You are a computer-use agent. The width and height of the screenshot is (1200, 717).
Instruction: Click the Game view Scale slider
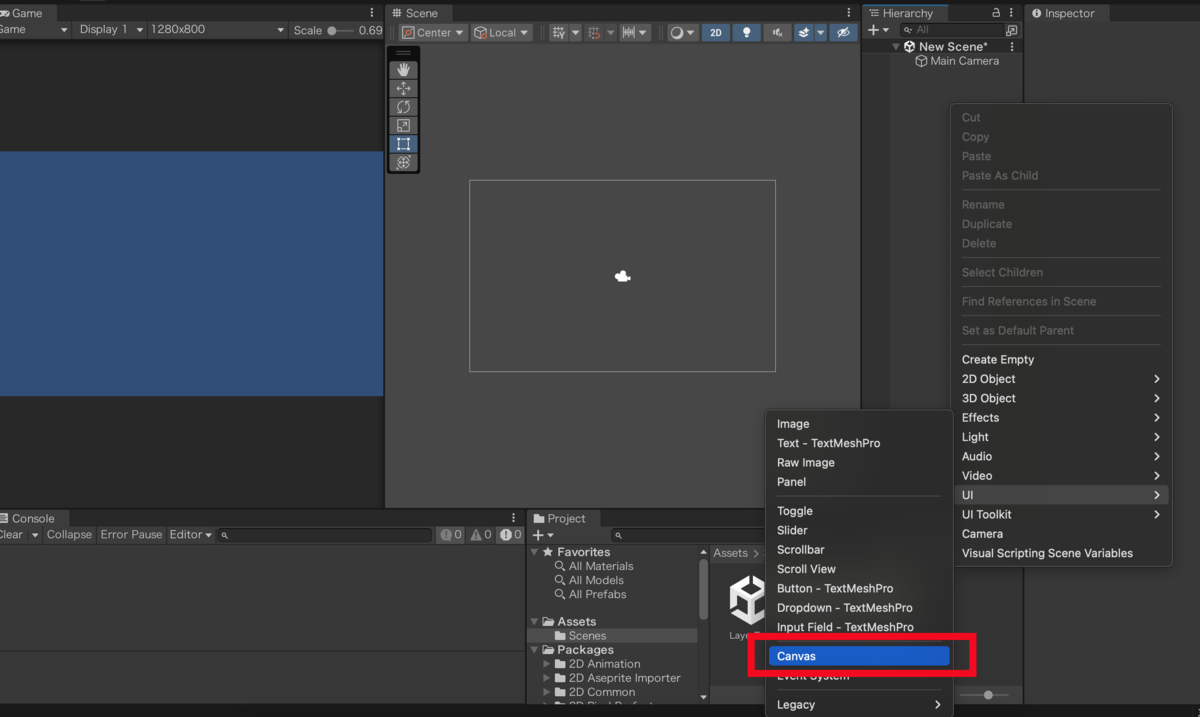point(340,30)
